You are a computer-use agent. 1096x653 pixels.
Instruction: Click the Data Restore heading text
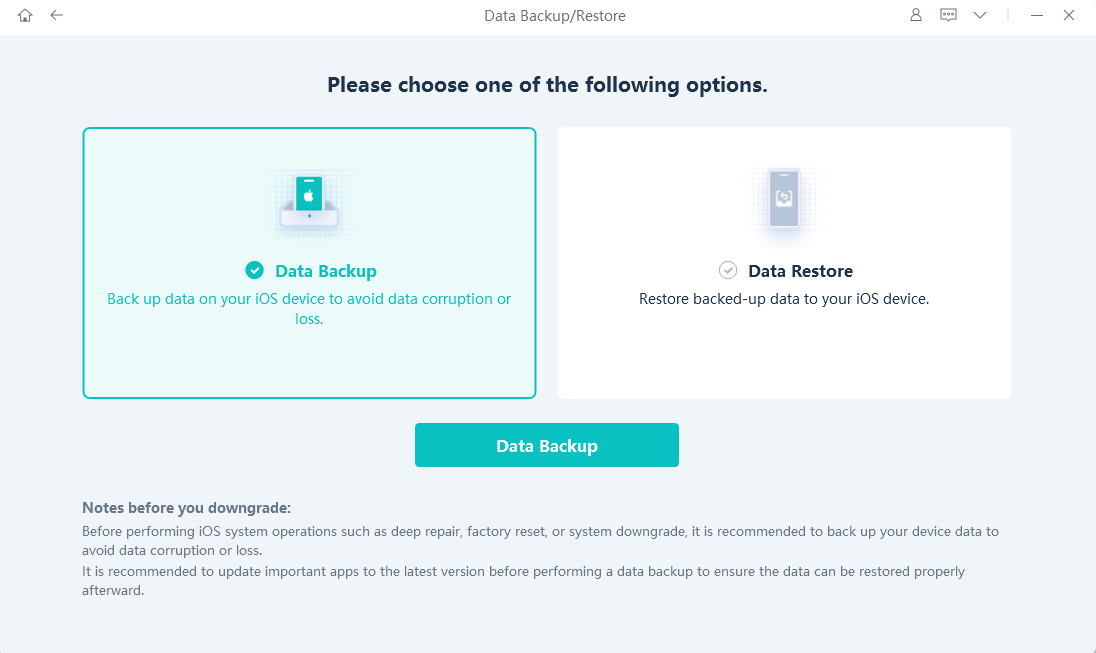800,271
